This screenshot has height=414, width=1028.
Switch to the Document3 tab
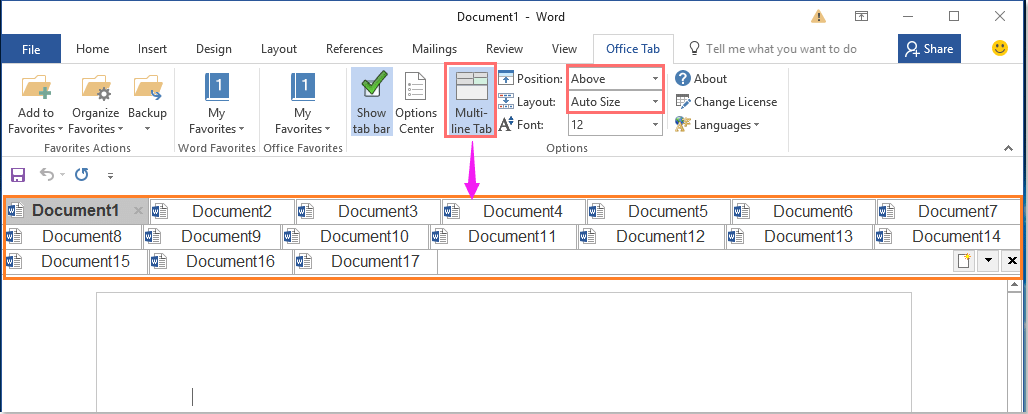tap(368, 211)
